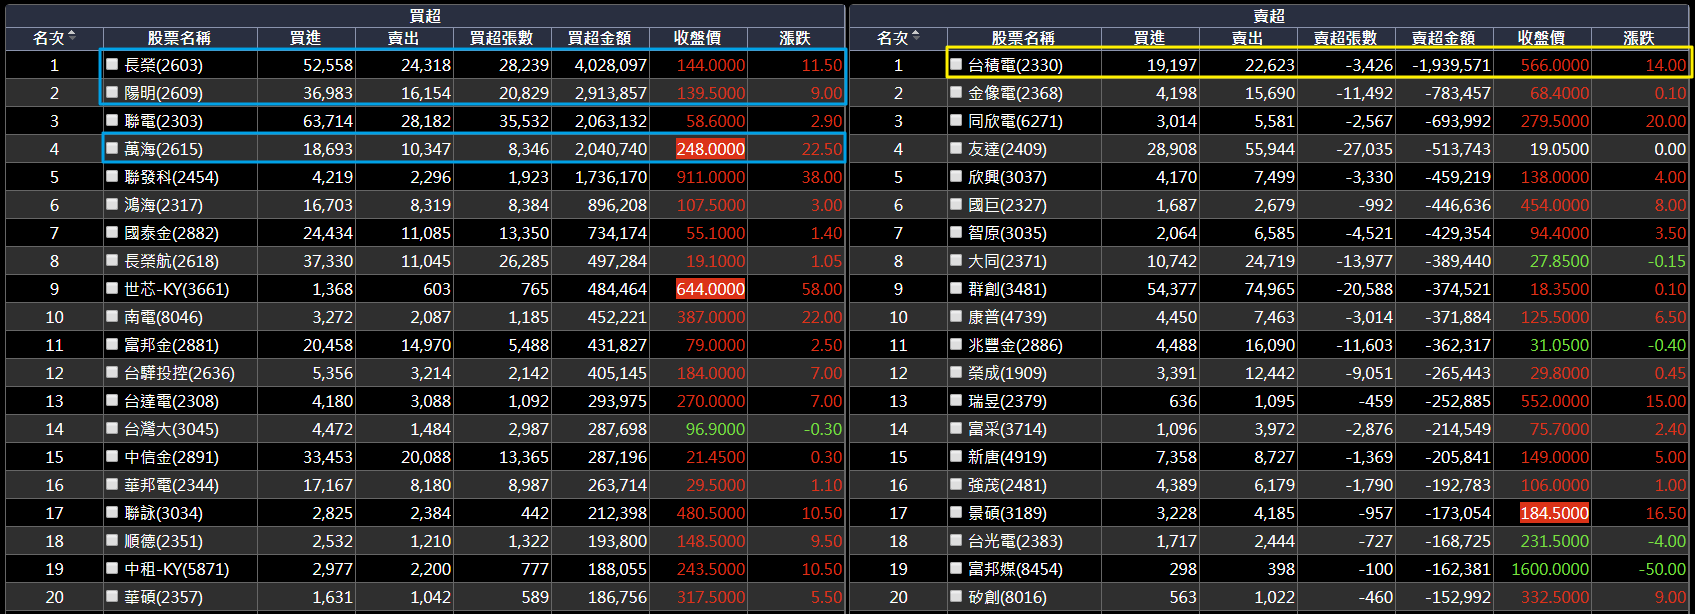Click 收盤價 header in 買超 table

pos(697,38)
